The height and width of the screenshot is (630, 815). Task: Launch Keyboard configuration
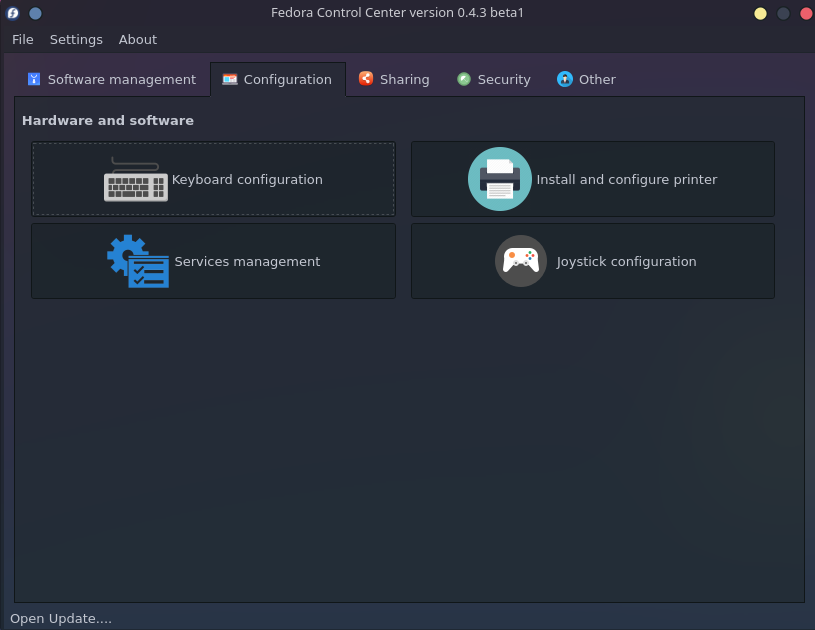click(x=214, y=179)
